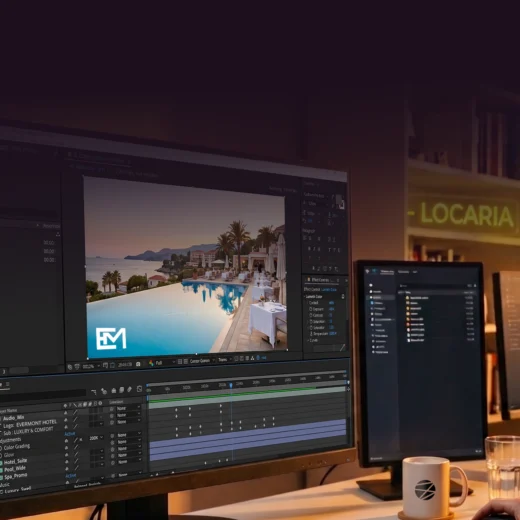Select the Spa_Promo layer

click(16, 476)
